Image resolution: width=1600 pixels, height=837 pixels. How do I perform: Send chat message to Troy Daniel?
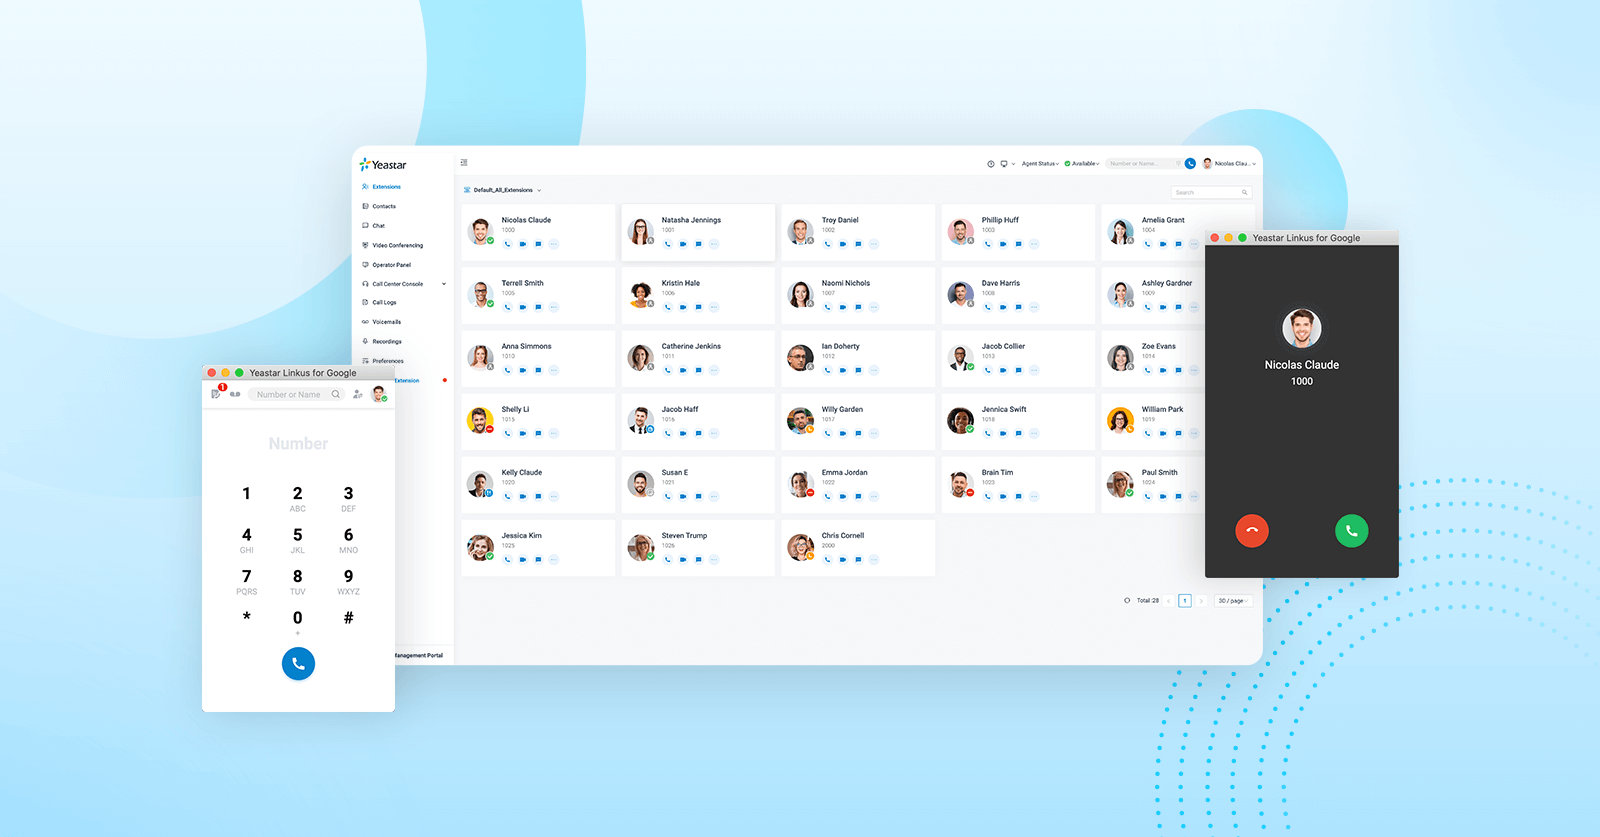pos(858,244)
